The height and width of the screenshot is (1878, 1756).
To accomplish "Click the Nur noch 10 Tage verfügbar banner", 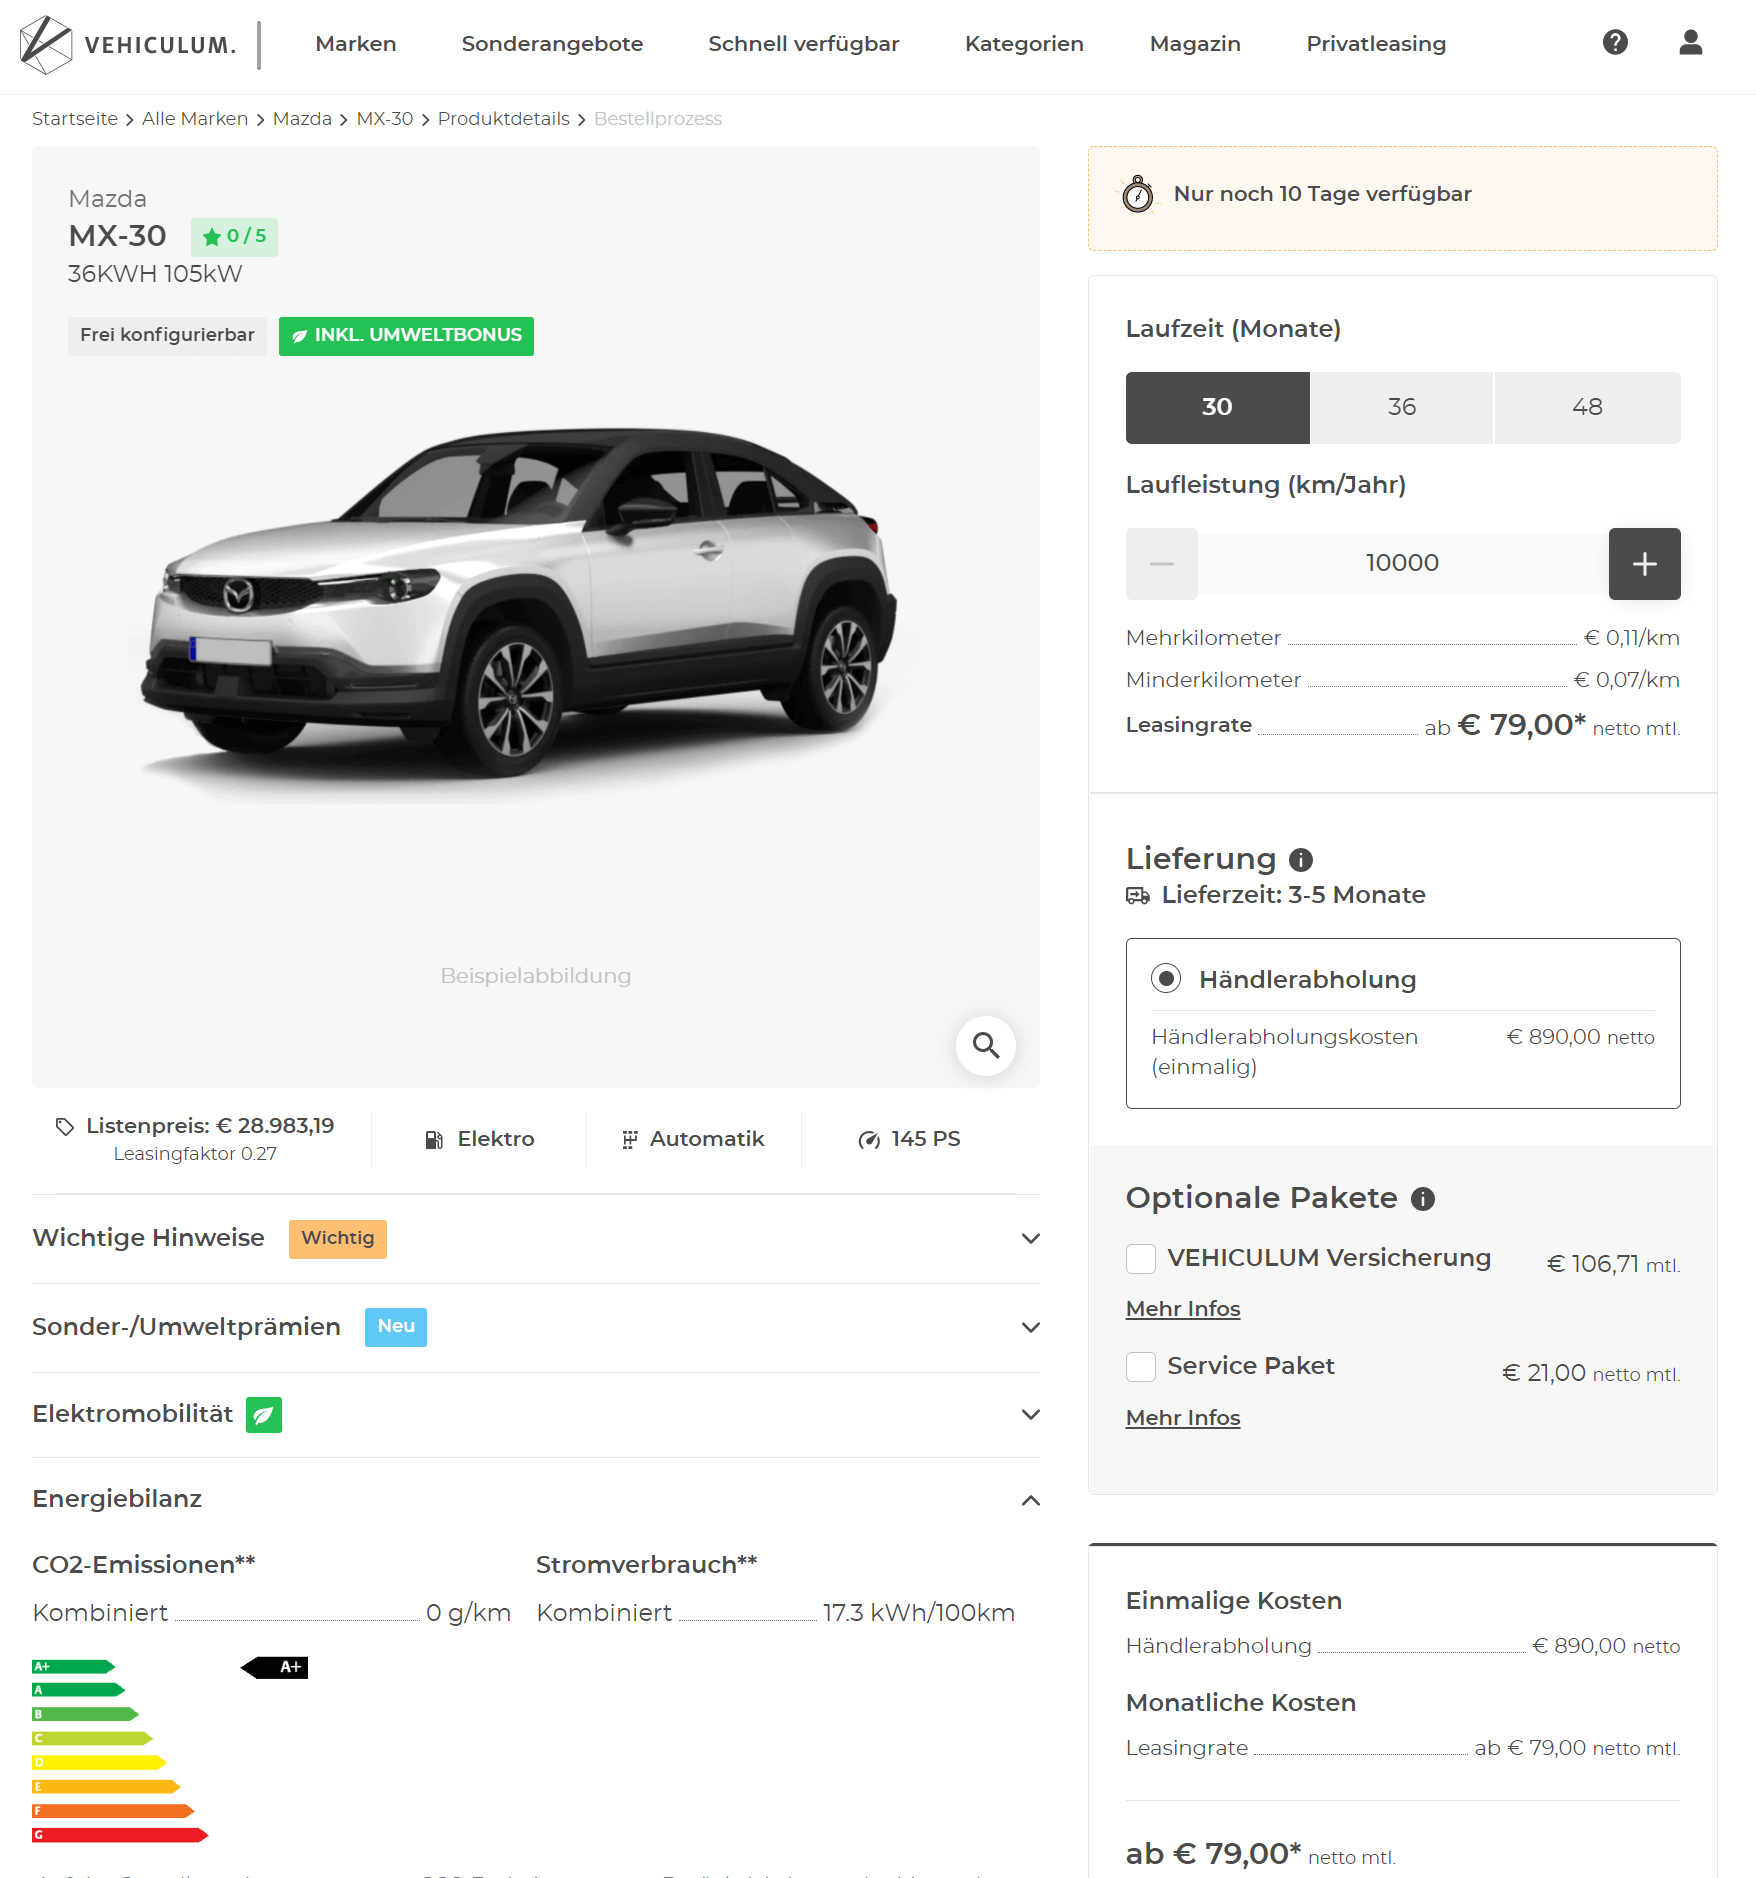I will [1403, 198].
